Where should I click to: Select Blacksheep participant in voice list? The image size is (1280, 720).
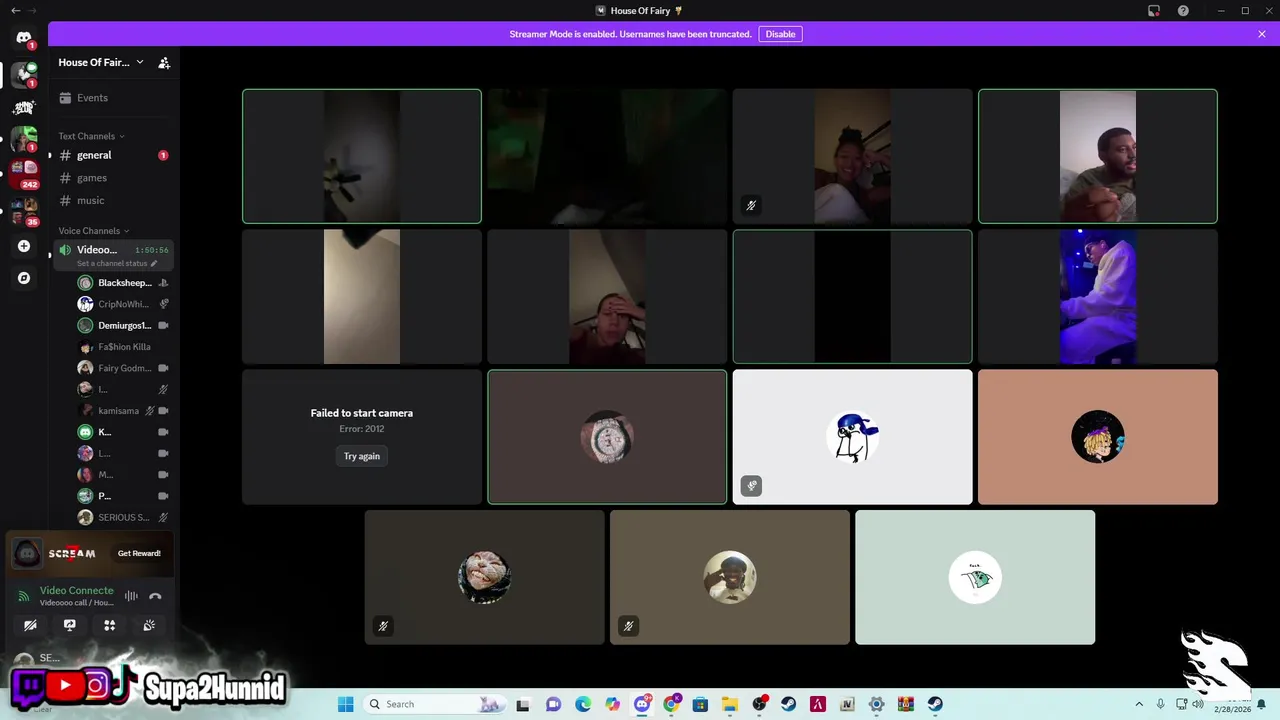click(x=123, y=283)
